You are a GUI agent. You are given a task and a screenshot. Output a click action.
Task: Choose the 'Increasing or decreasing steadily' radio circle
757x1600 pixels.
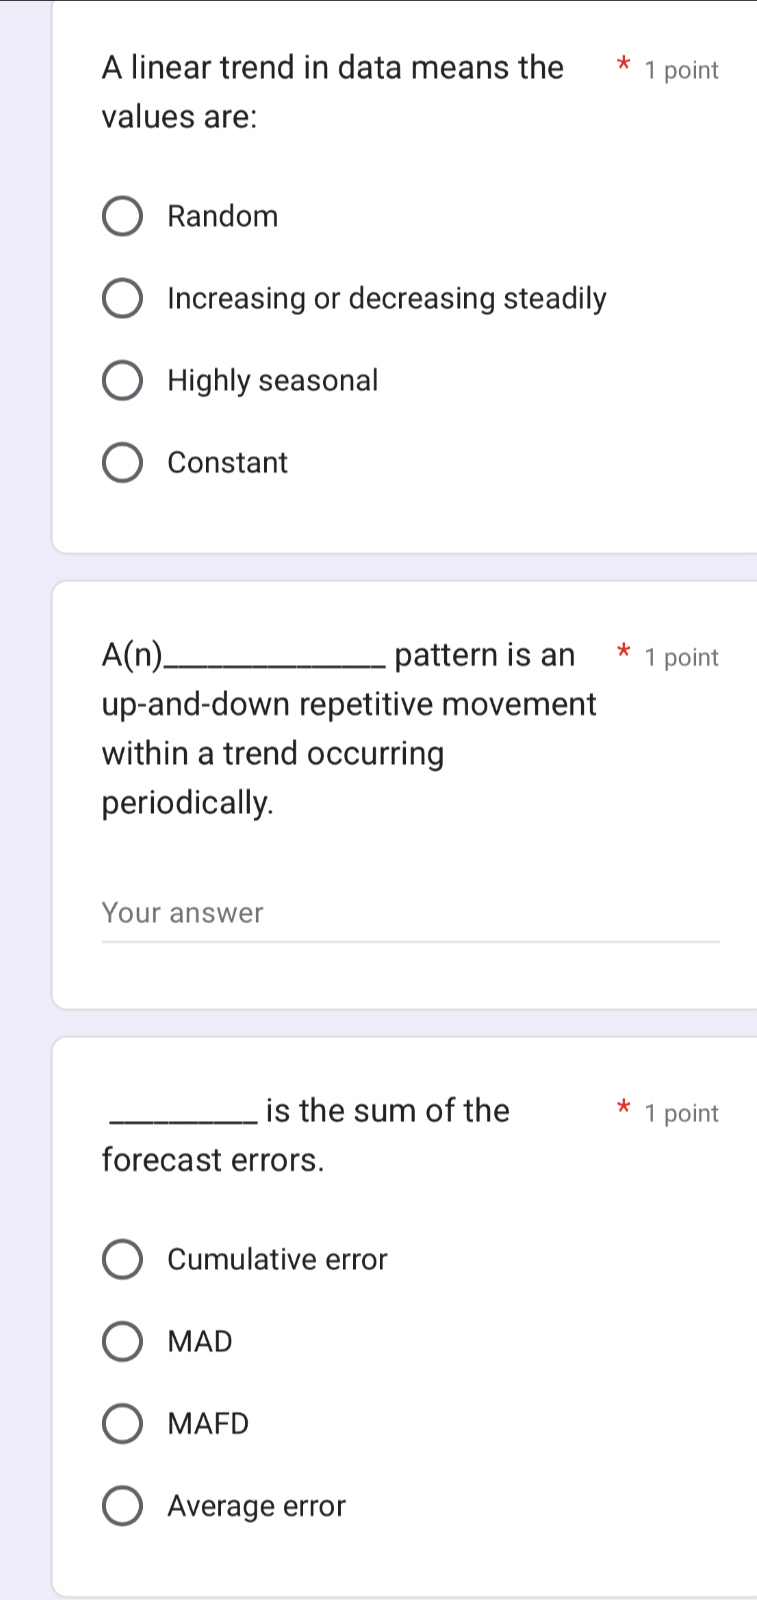123,298
